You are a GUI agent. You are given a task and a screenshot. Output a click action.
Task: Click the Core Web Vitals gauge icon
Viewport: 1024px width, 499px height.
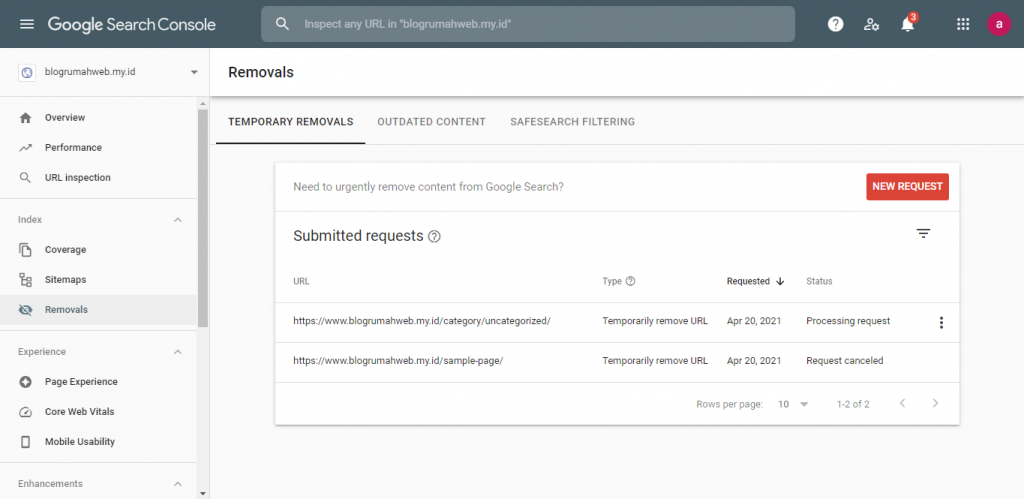[x=25, y=411]
